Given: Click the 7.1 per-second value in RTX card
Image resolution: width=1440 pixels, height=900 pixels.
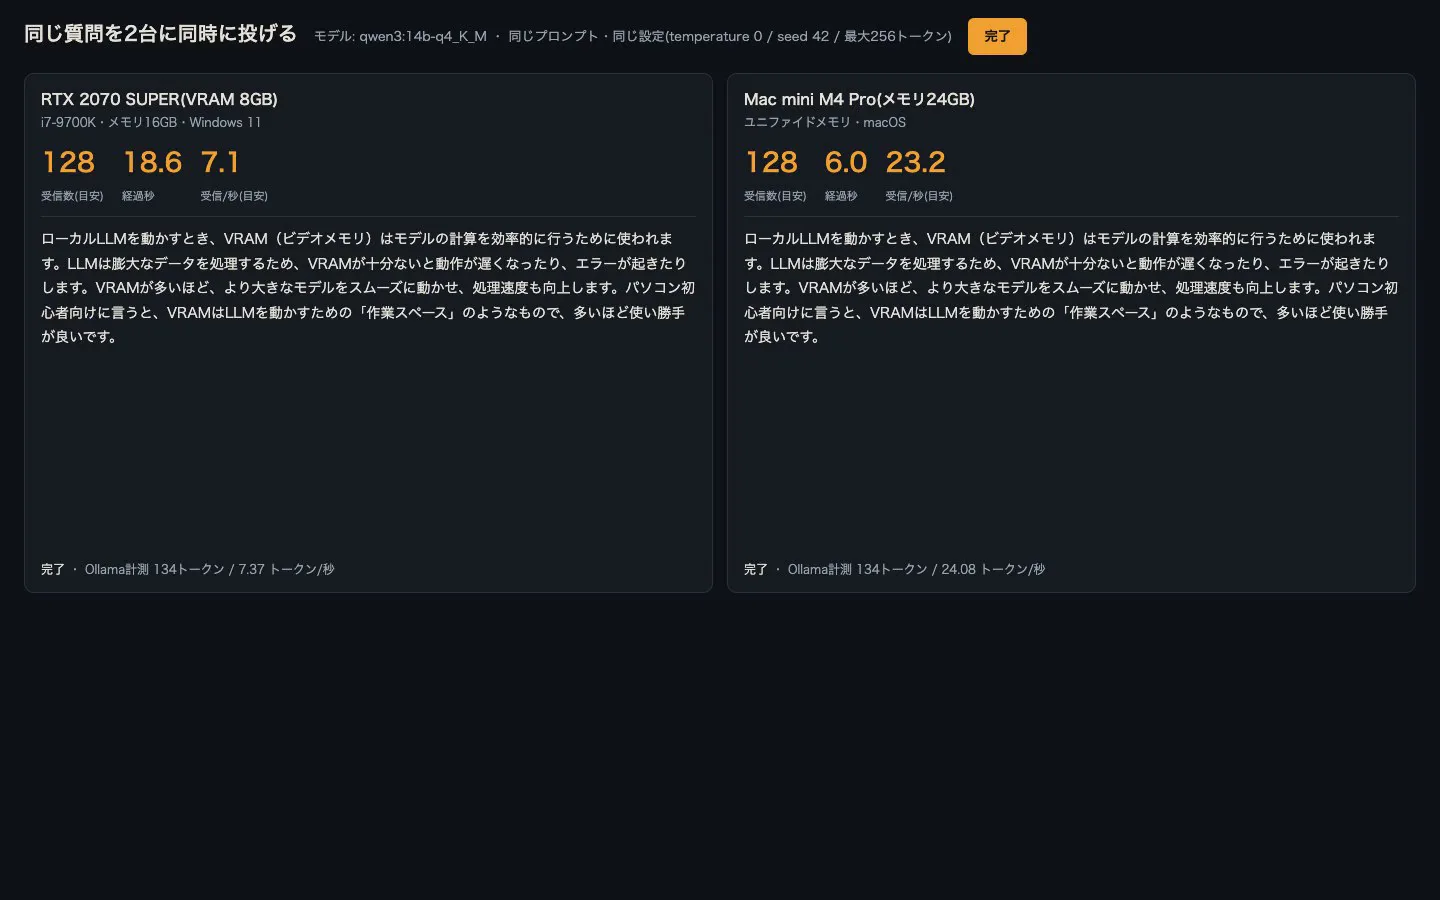Looking at the screenshot, I should pos(220,162).
